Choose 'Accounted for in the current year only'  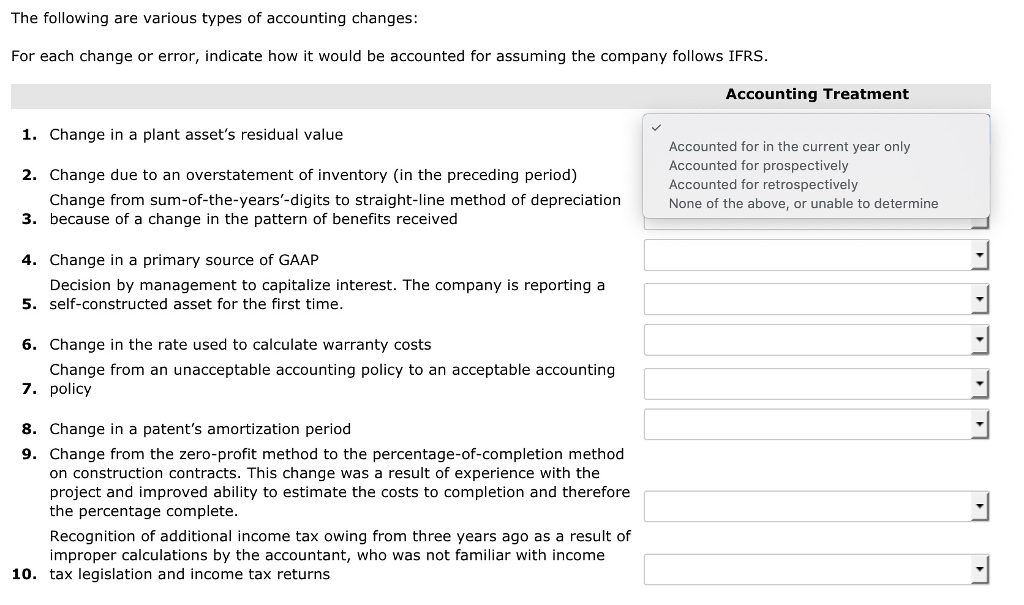click(788, 146)
